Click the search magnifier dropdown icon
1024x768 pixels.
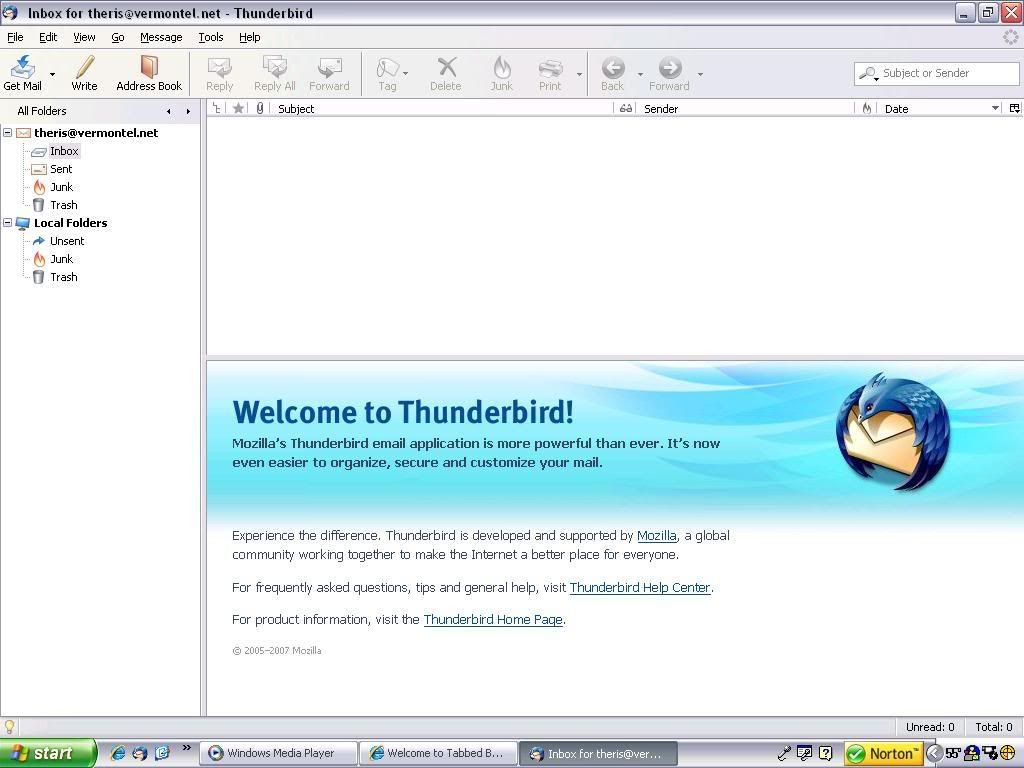(x=869, y=74)
